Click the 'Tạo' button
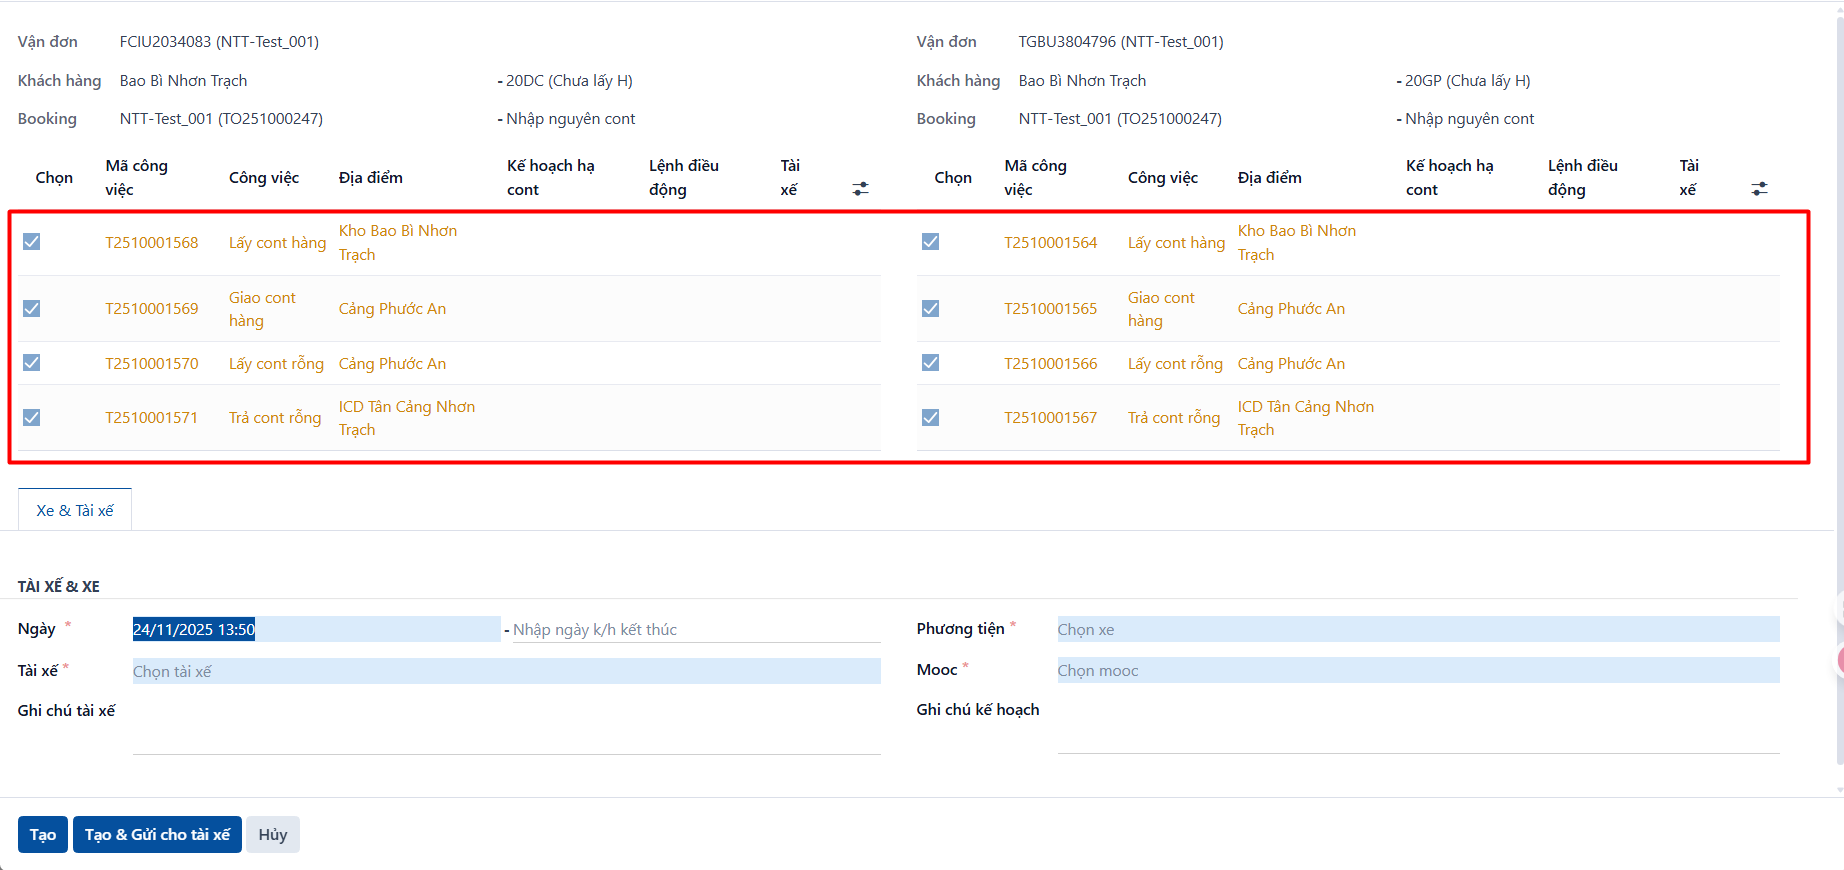The image size is (1844, 870). (43, 835)
